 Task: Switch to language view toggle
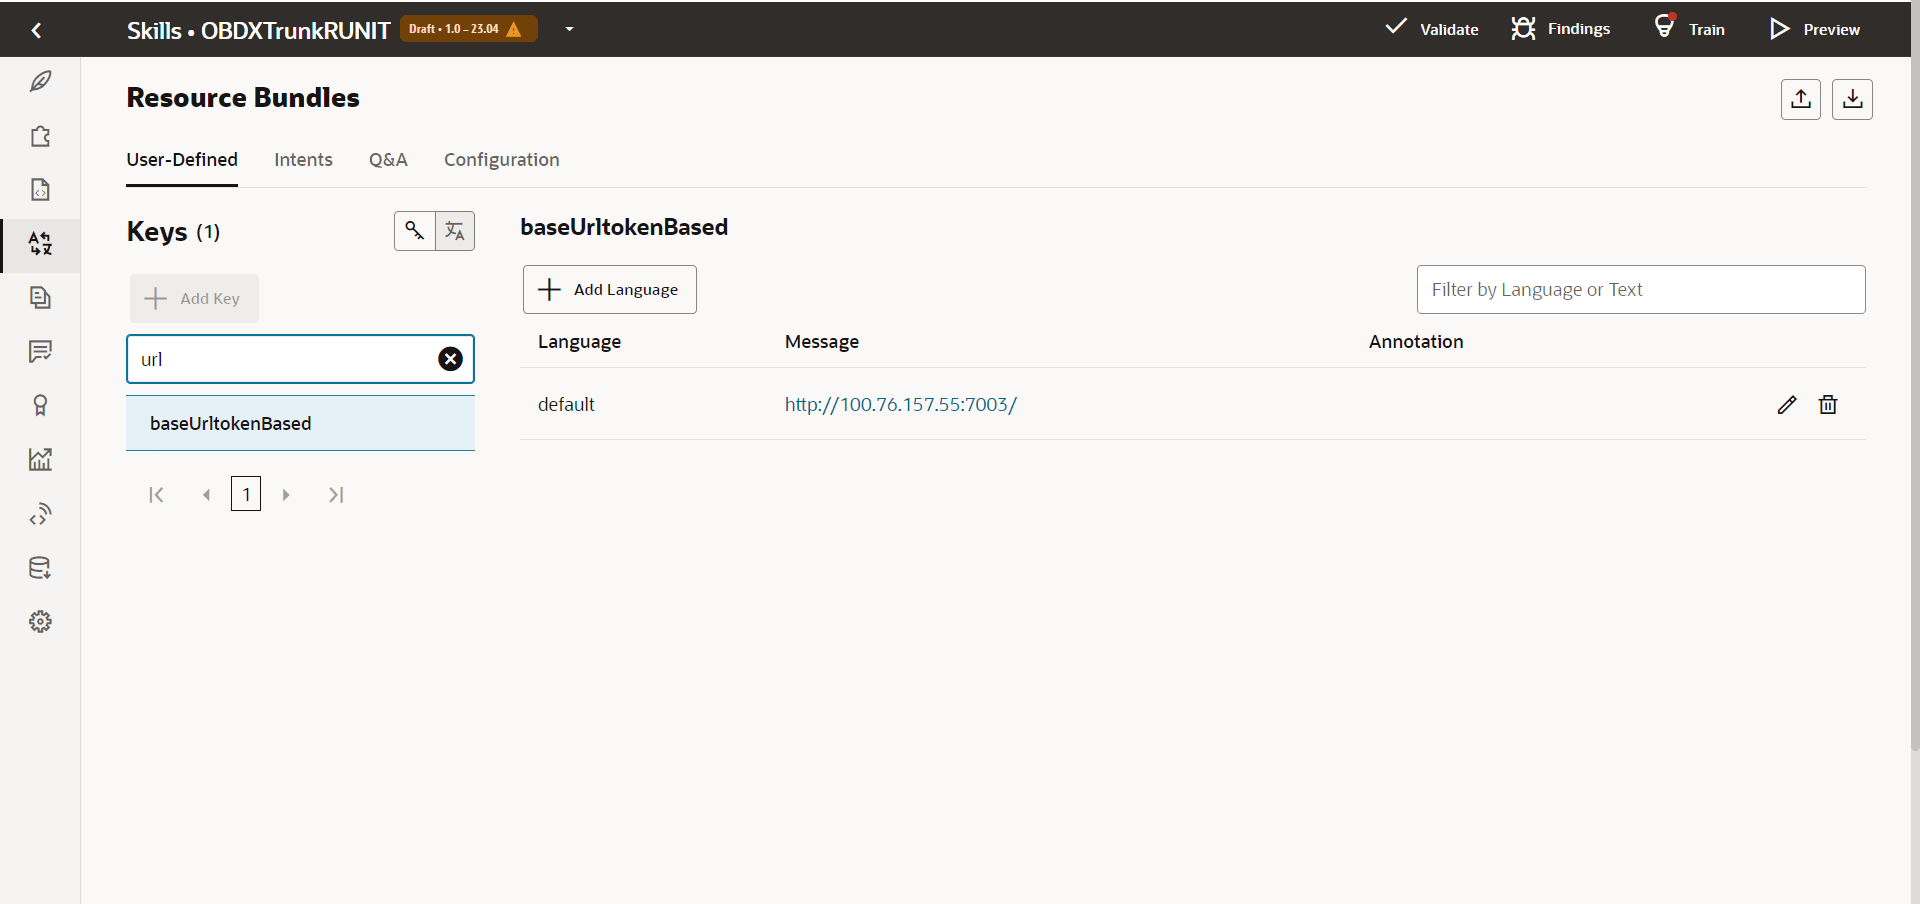pyautogui.click(x=455, y=231)
